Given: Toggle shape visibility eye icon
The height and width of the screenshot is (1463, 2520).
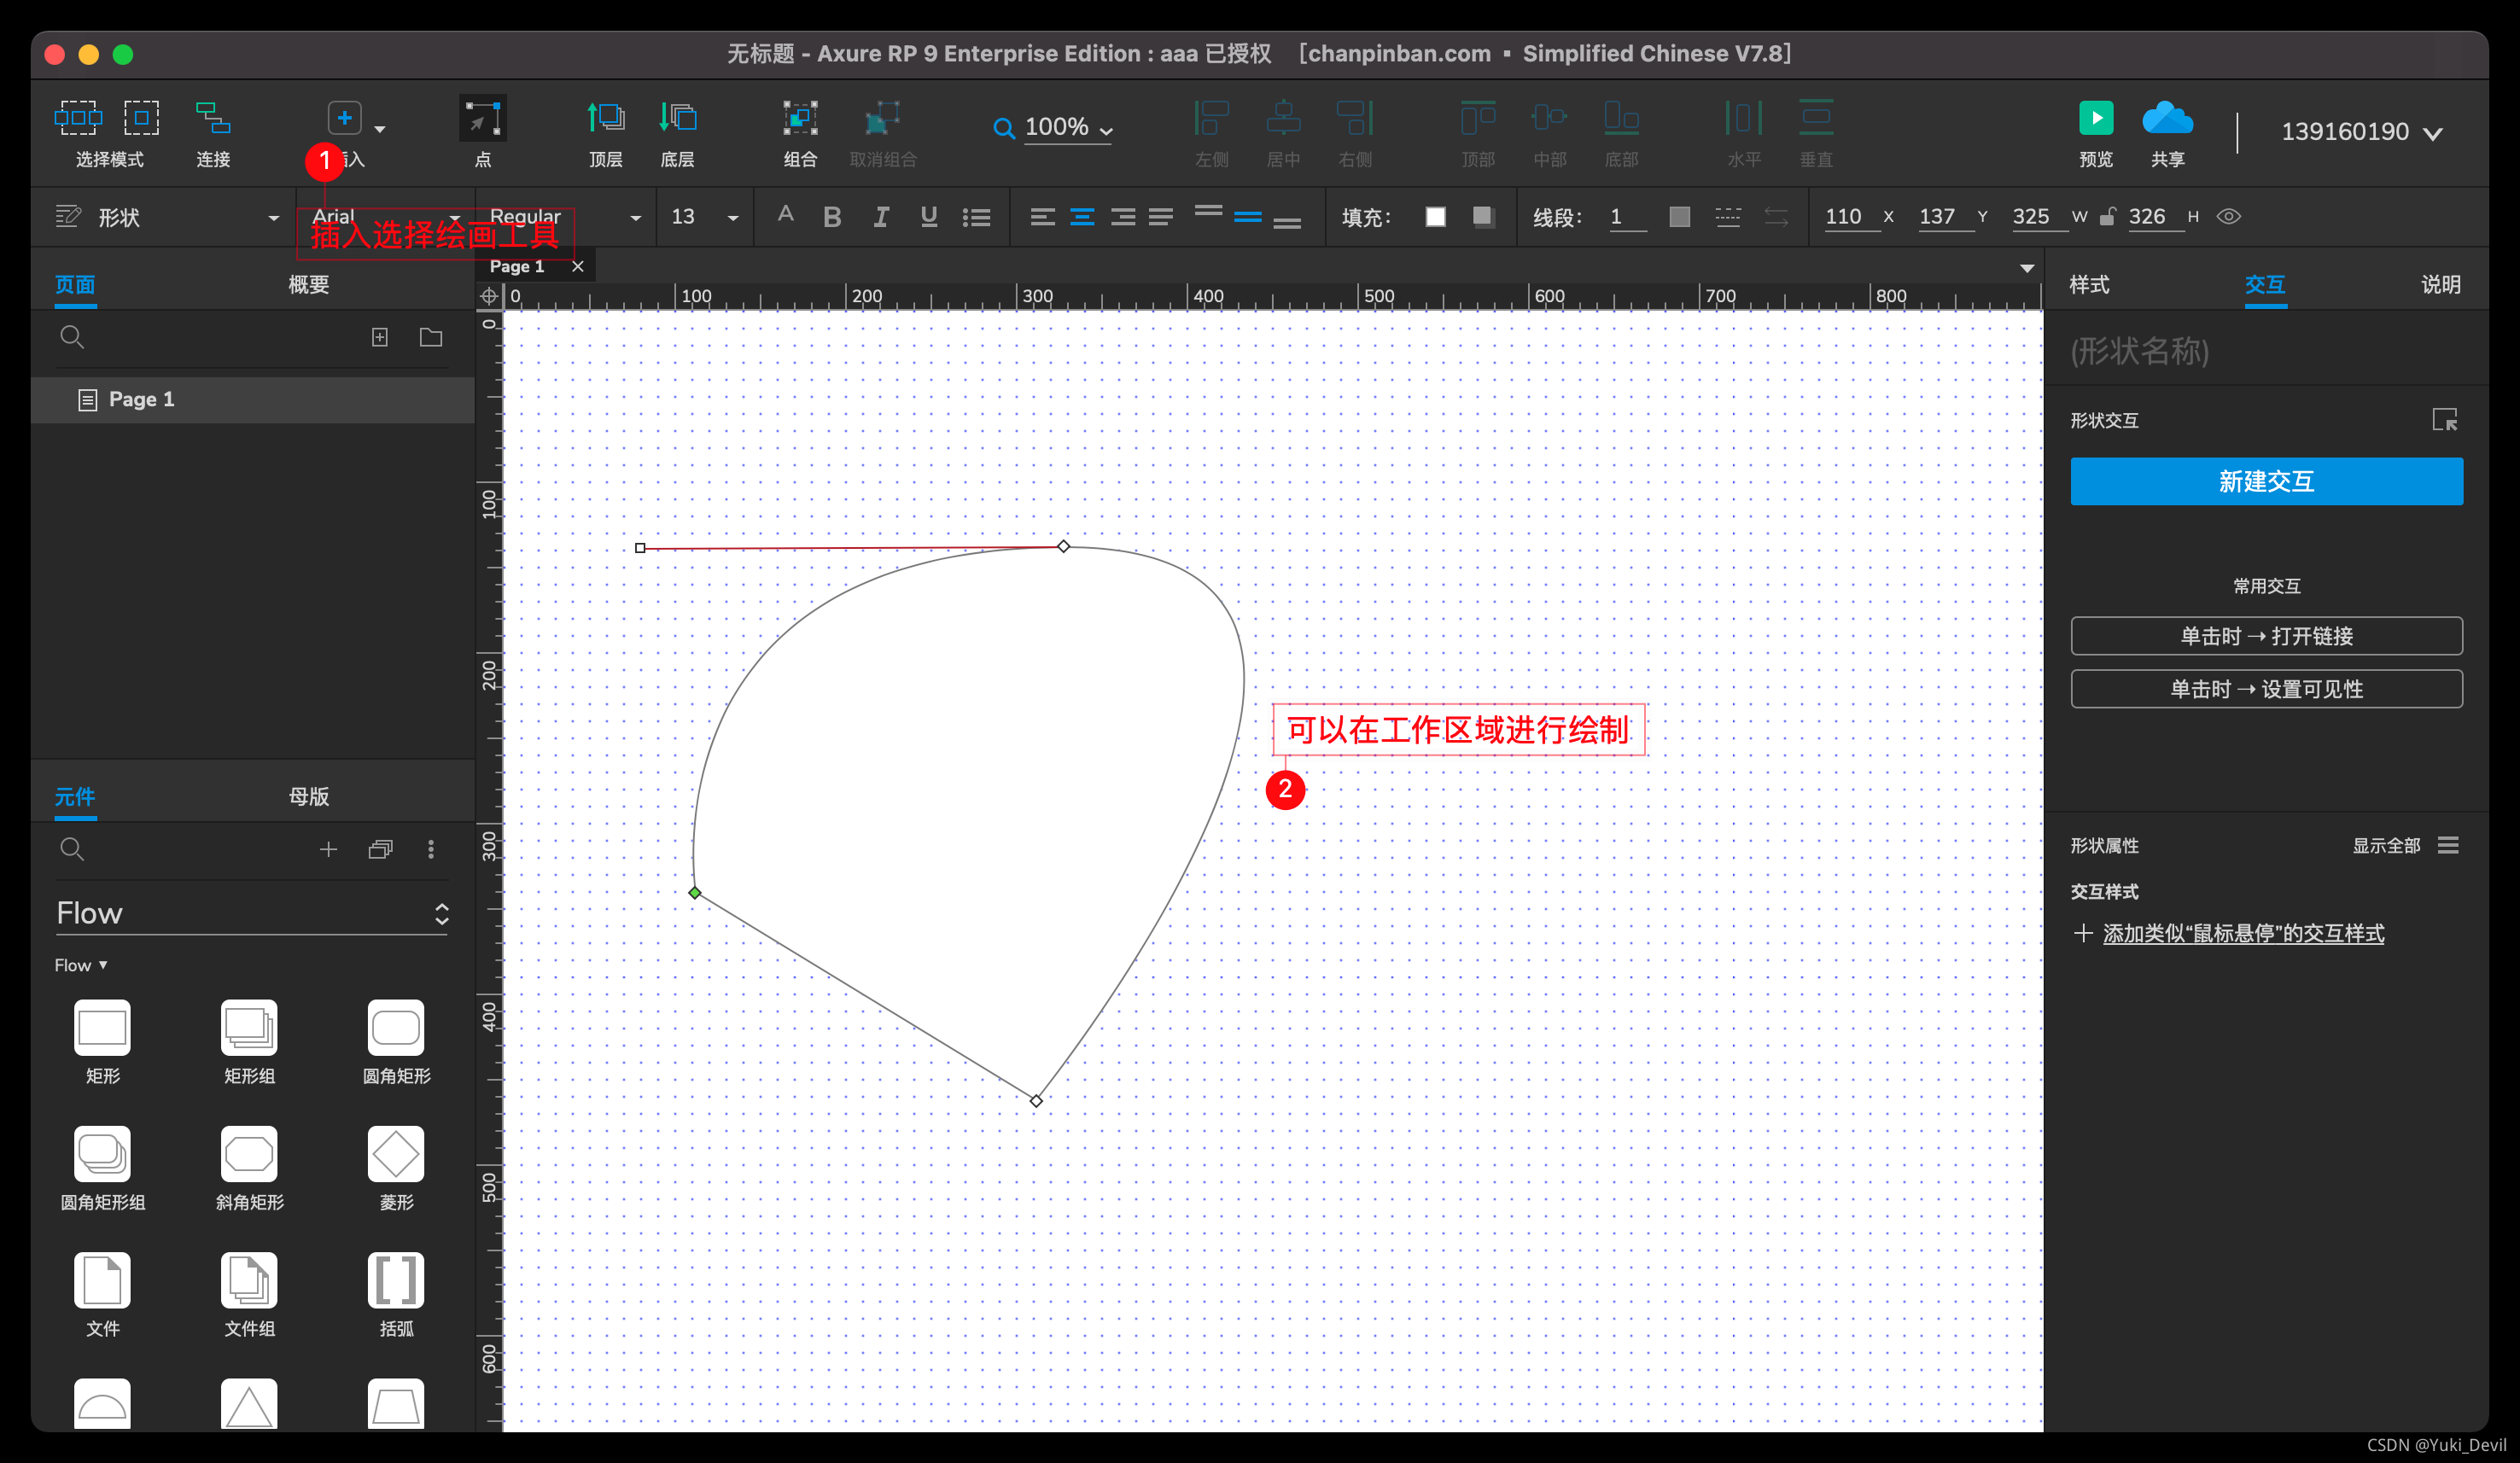Looking at the screenshot, I should 2229,216.
